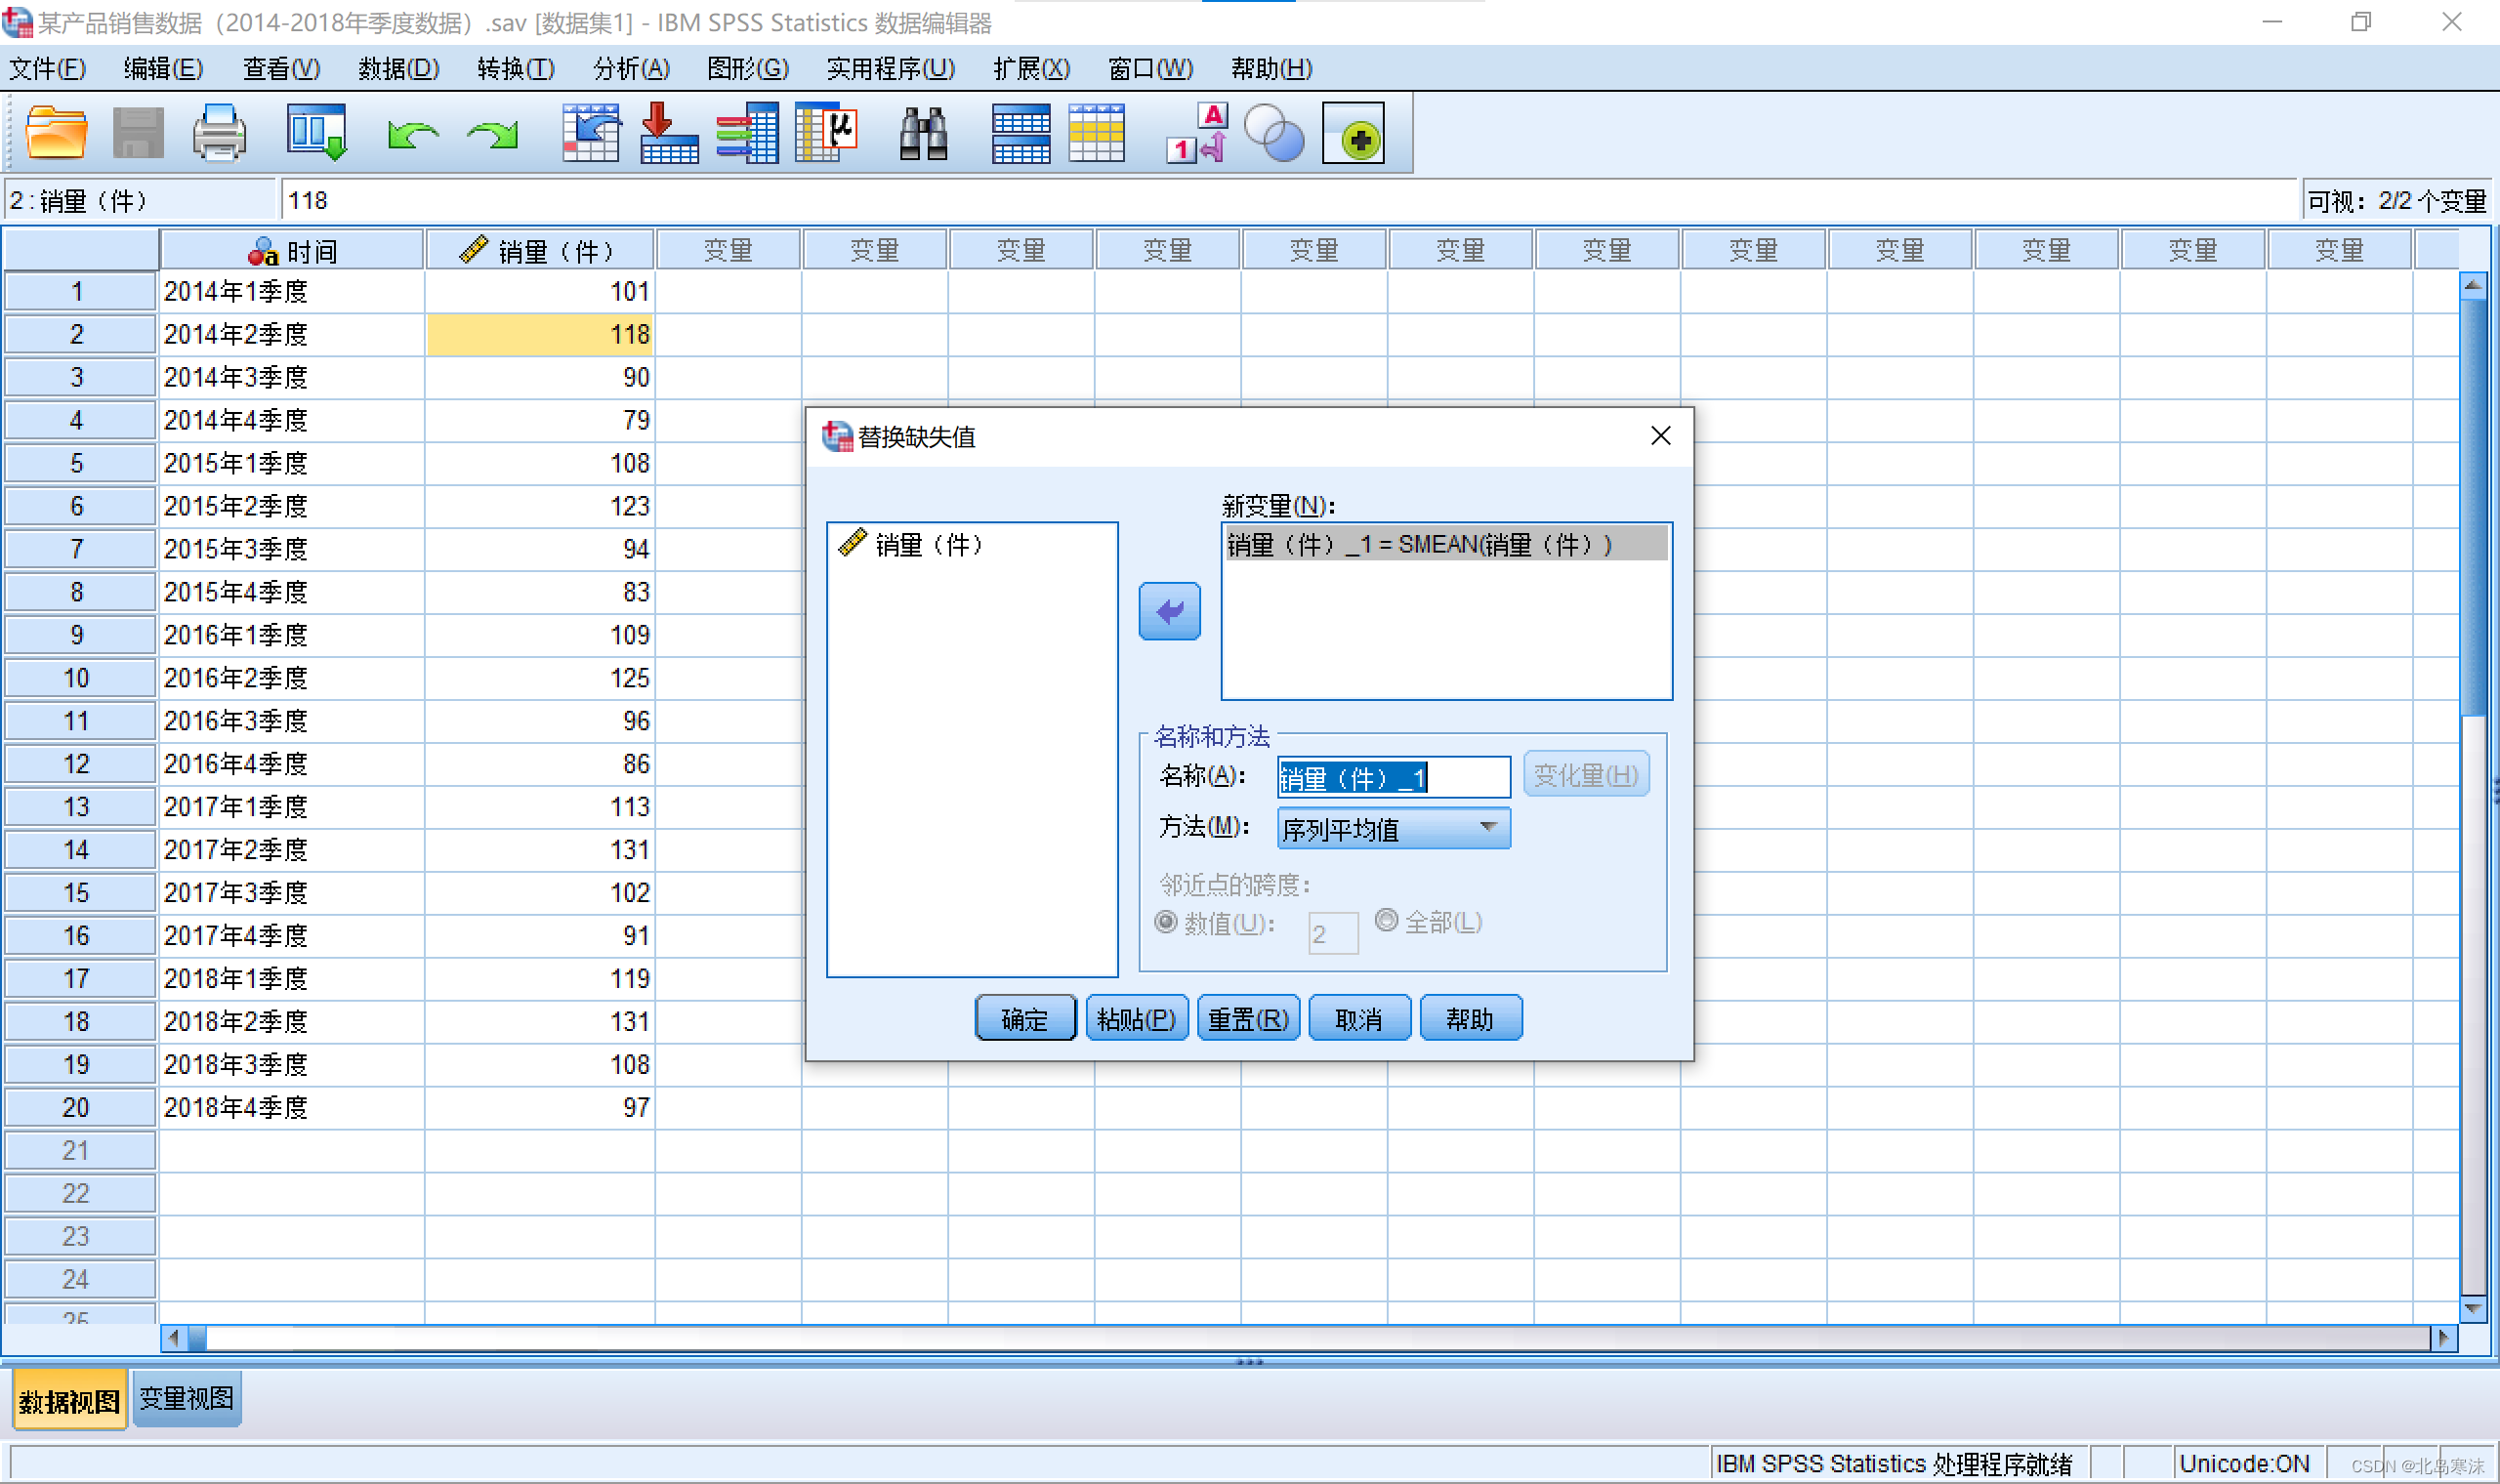
Task: Click the Recall recent dialogs icon
Action: click(x=316, y=133)
